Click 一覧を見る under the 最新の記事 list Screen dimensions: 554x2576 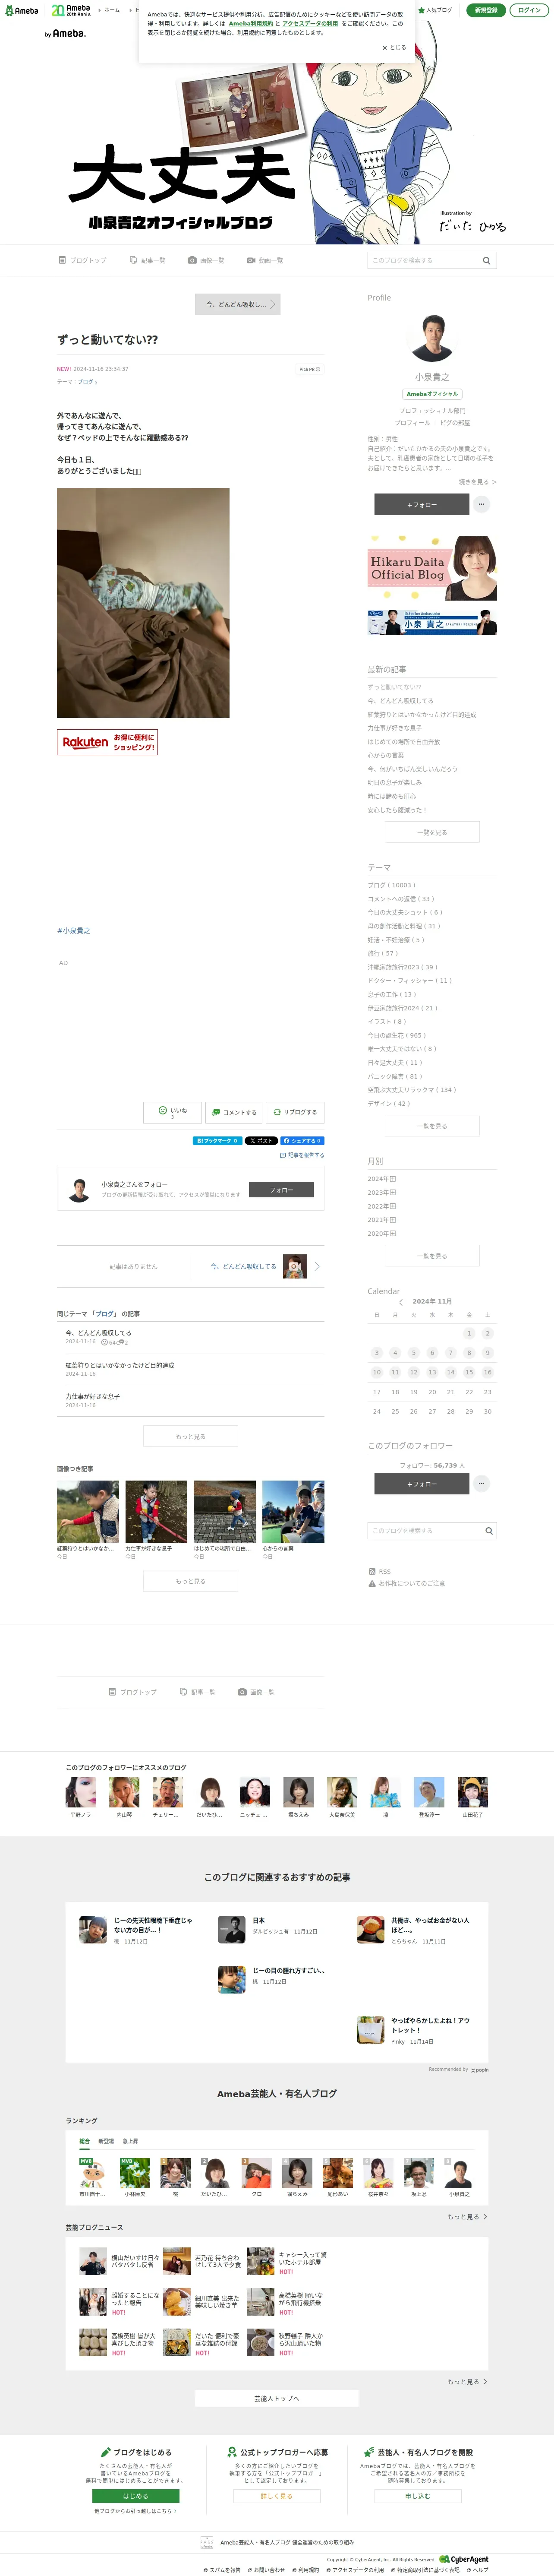(432, 832)
